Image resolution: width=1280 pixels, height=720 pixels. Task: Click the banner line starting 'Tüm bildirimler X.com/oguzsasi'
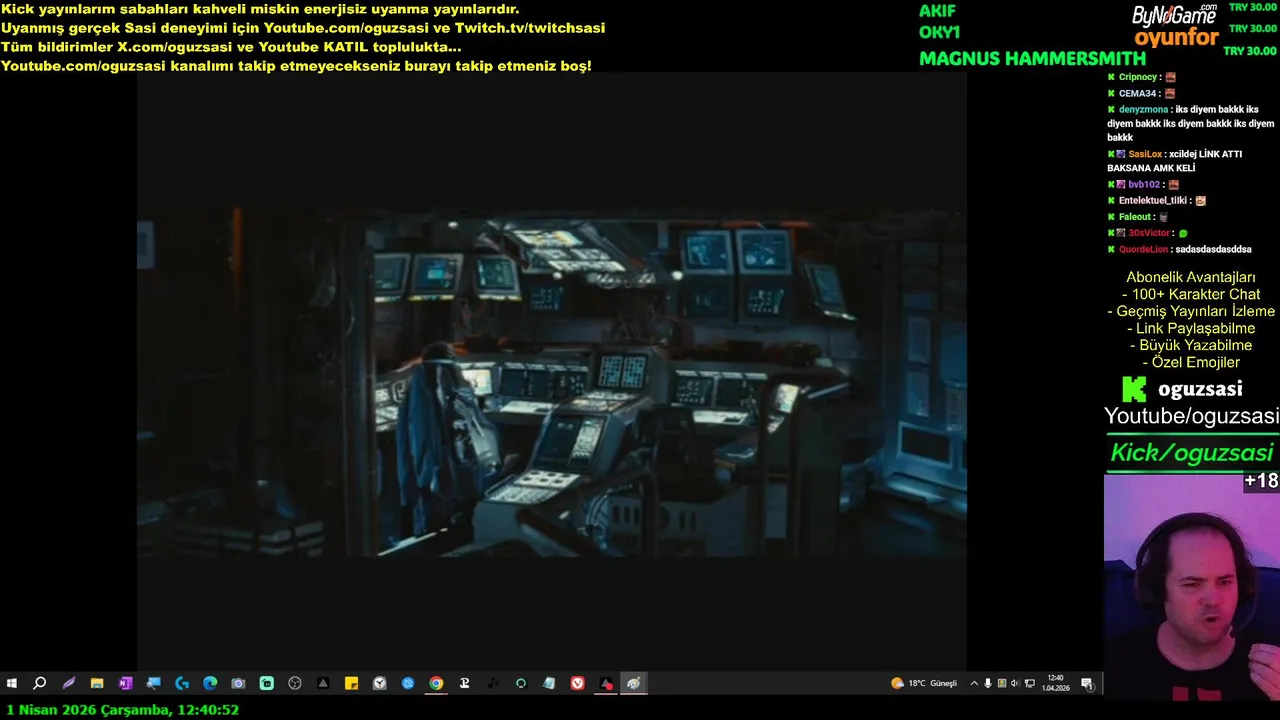point(231,47)
